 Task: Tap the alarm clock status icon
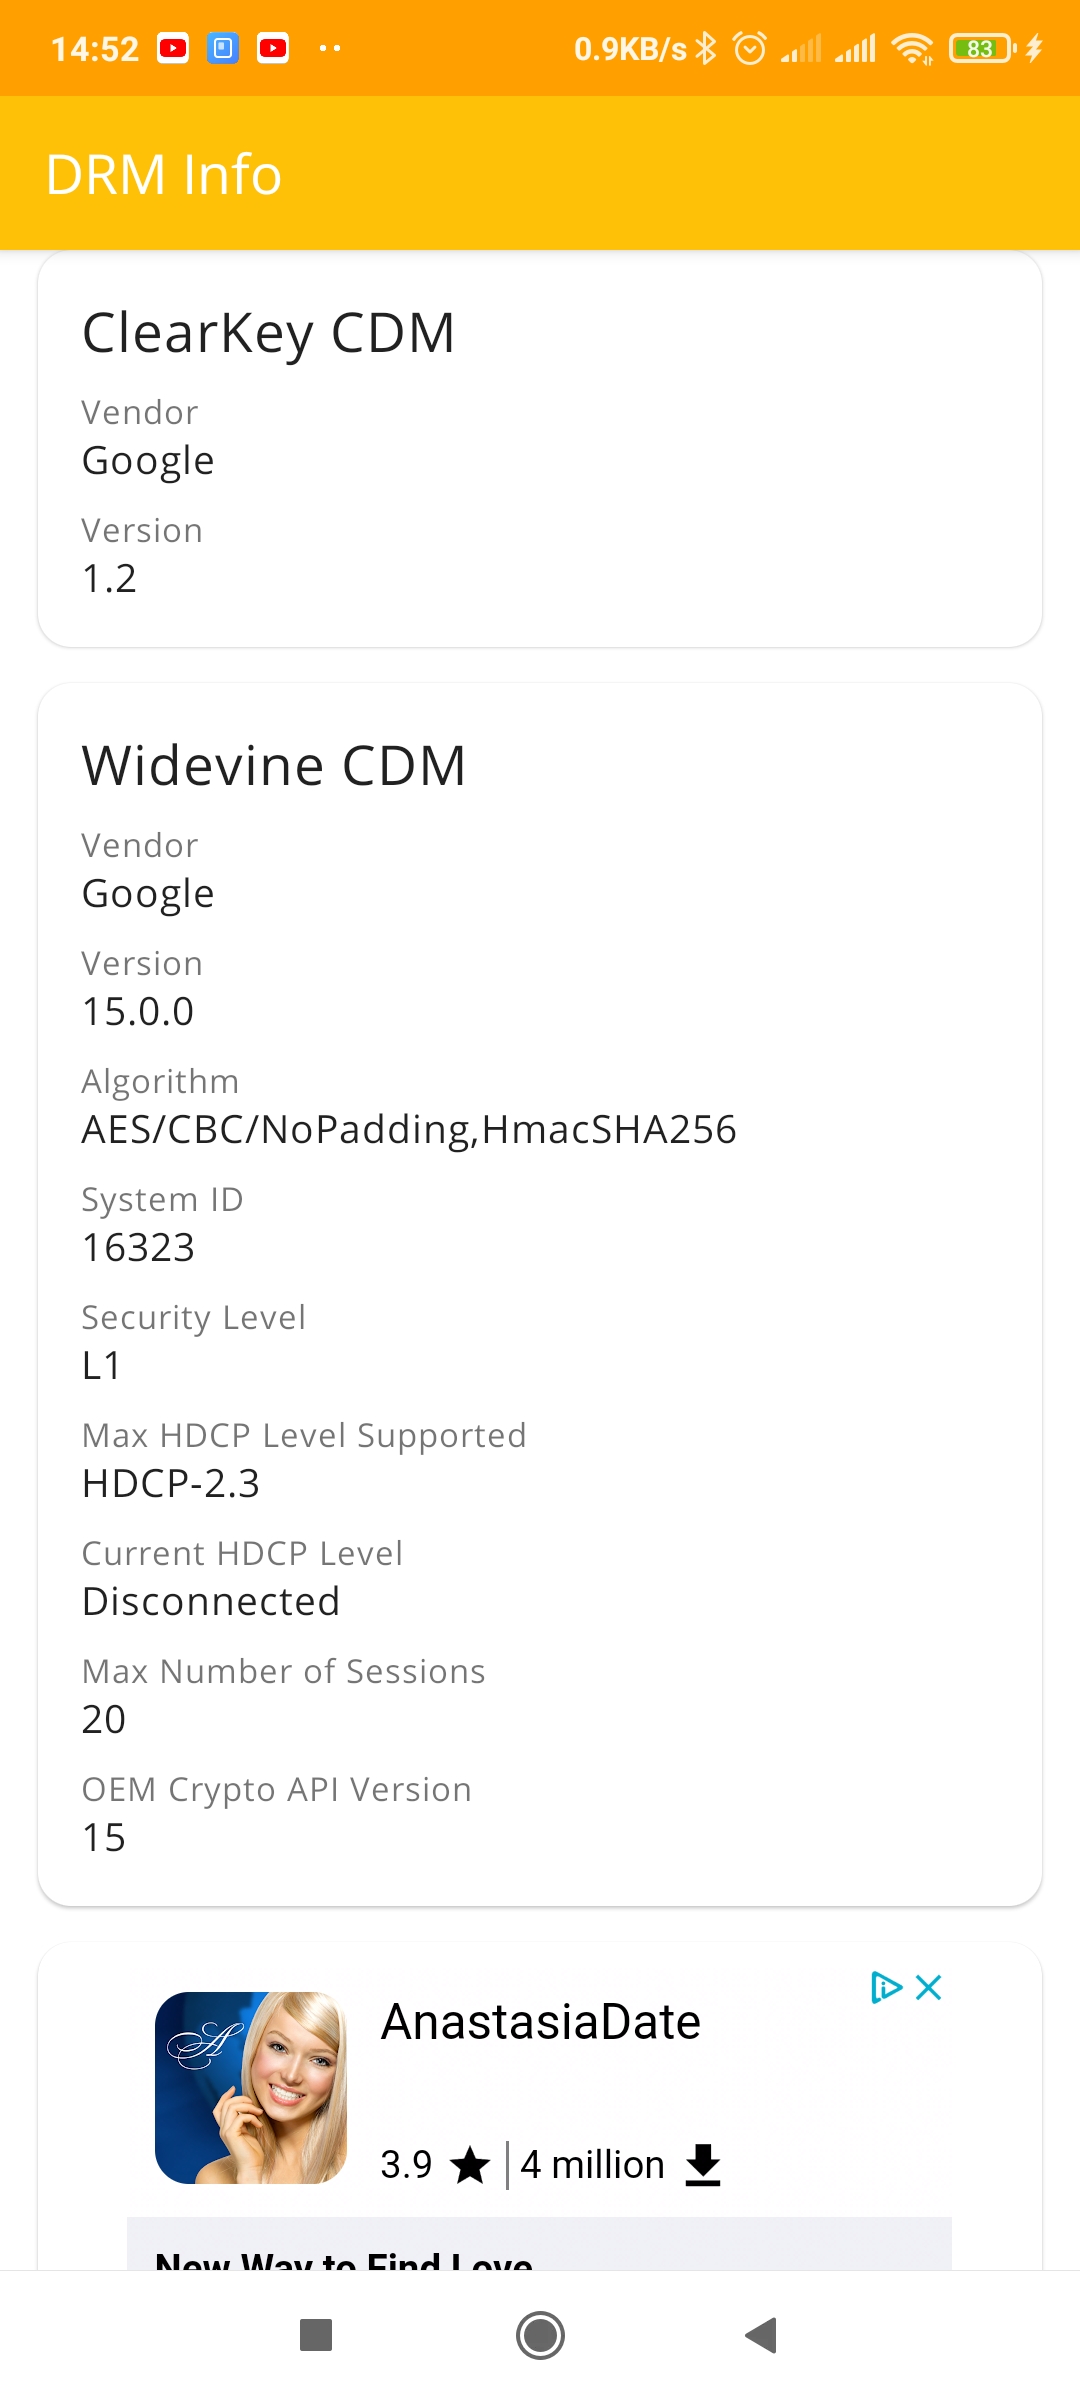(750, 48)
